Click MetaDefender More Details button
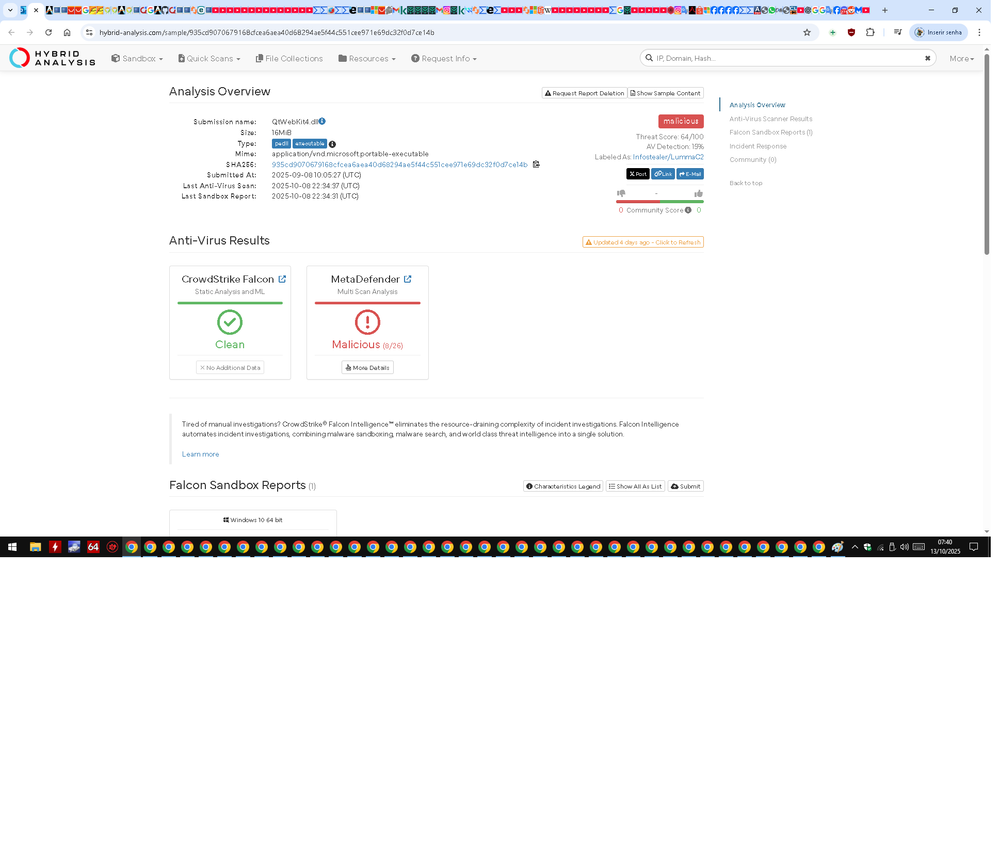 [x=370, y=370]
